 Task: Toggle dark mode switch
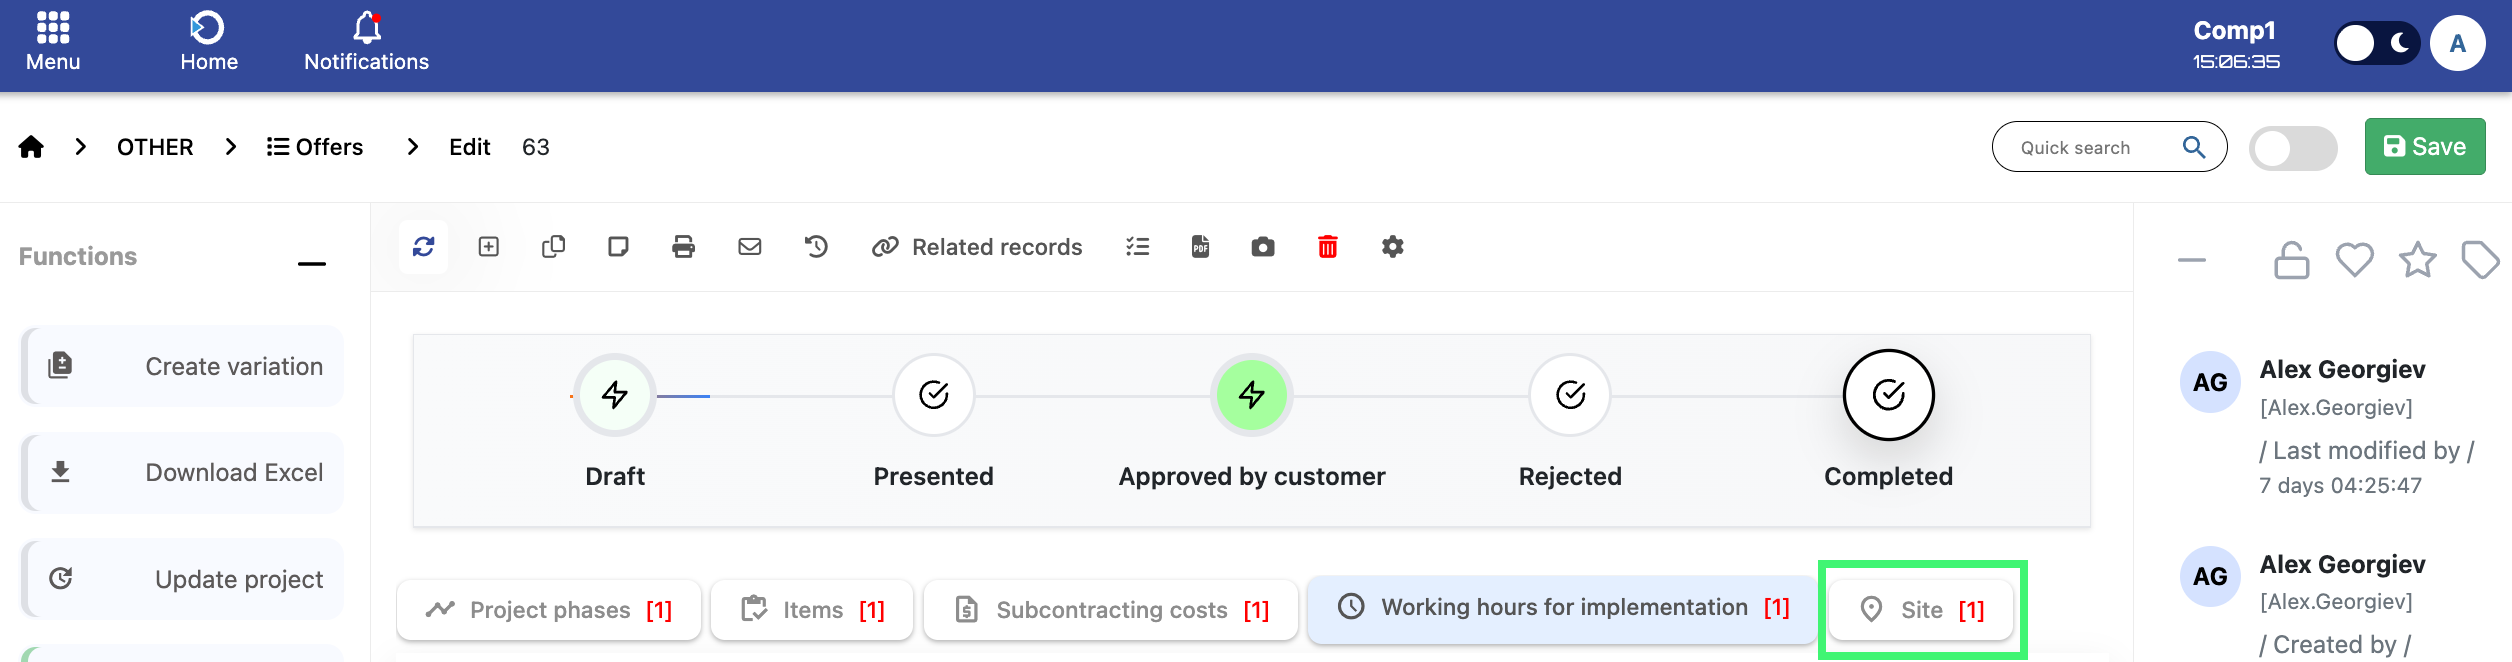pos(2376,44)
